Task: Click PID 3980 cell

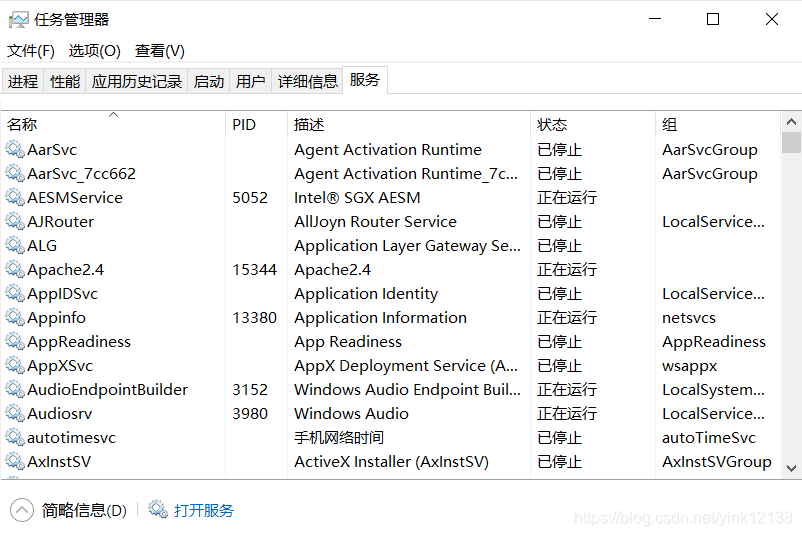Action: pyautogui.click(x=250, y=414)
